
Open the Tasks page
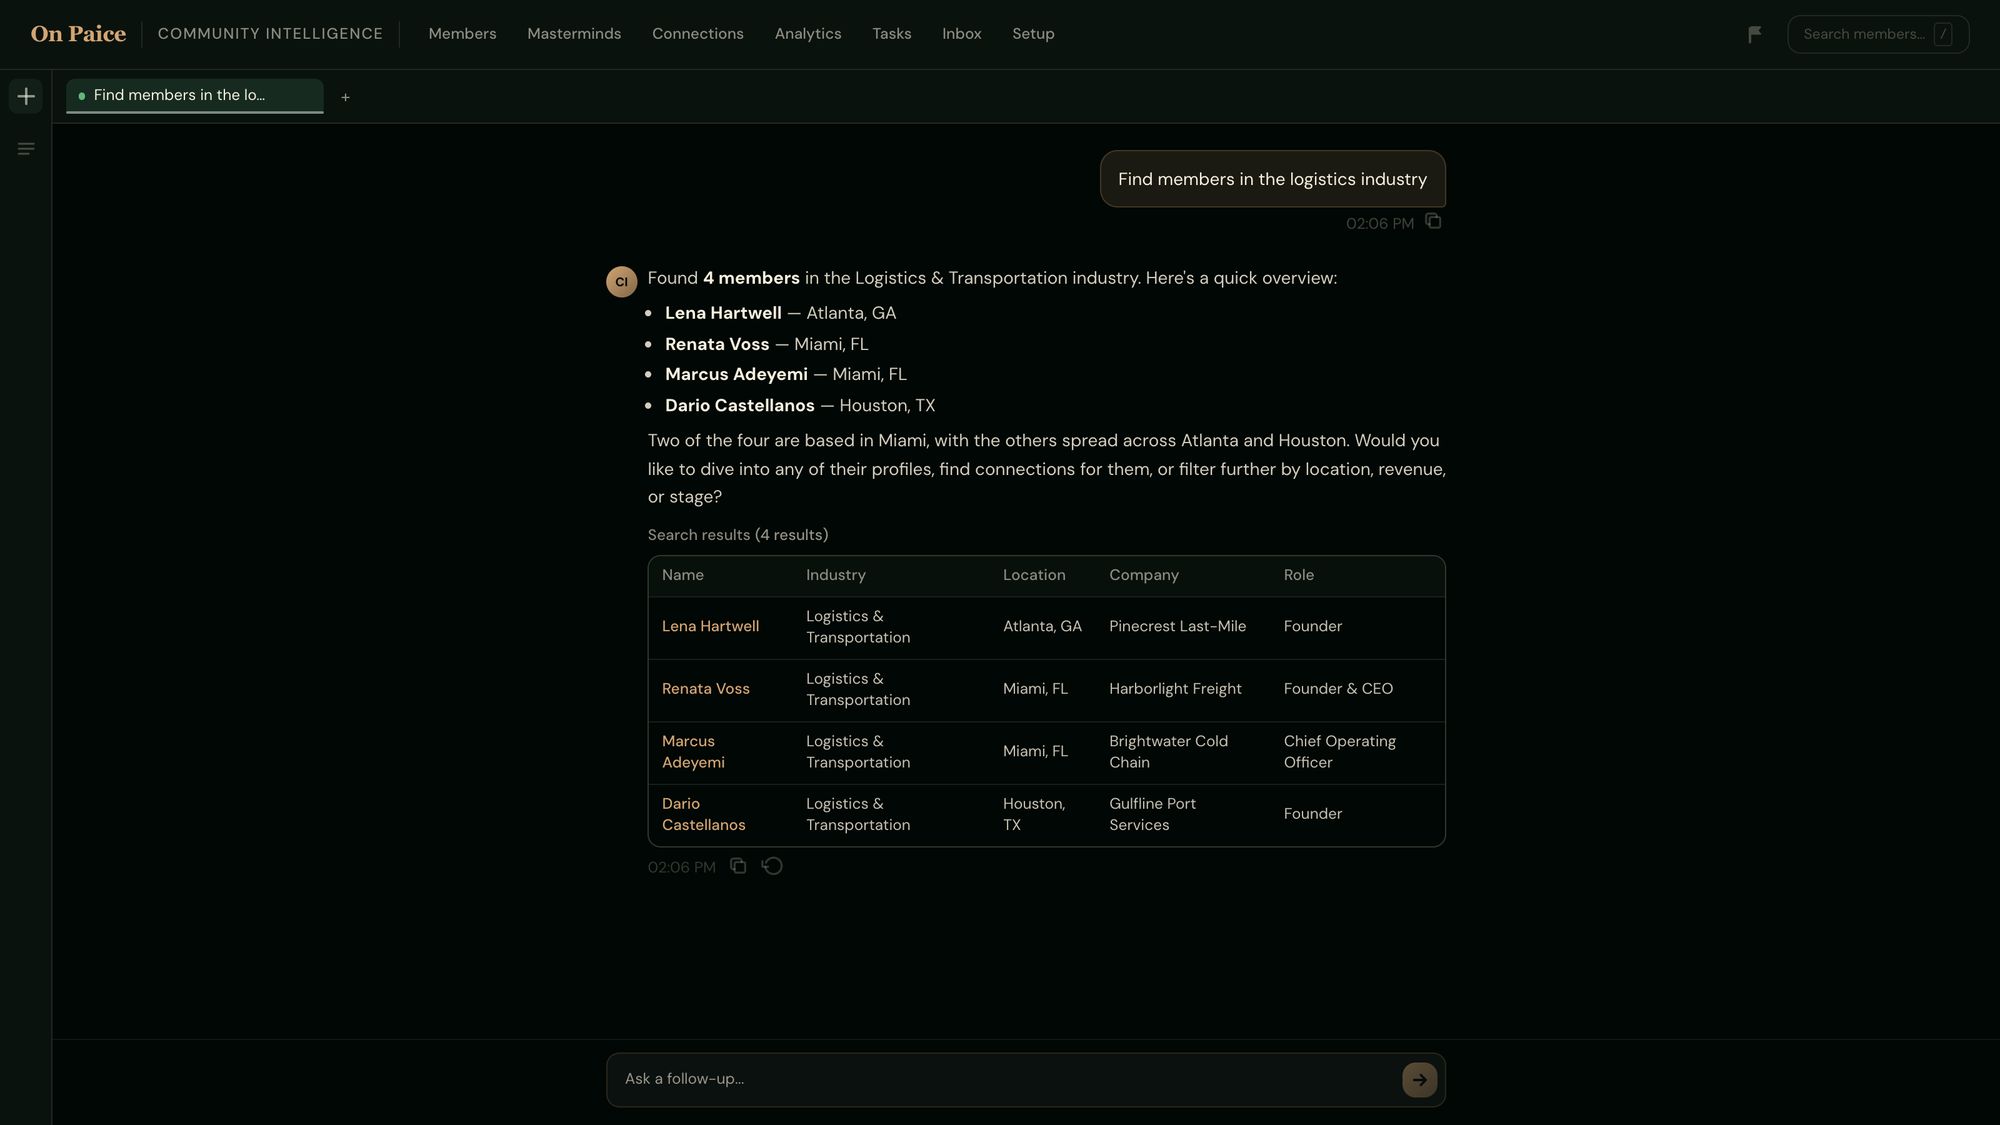click(x=891, y=34)
